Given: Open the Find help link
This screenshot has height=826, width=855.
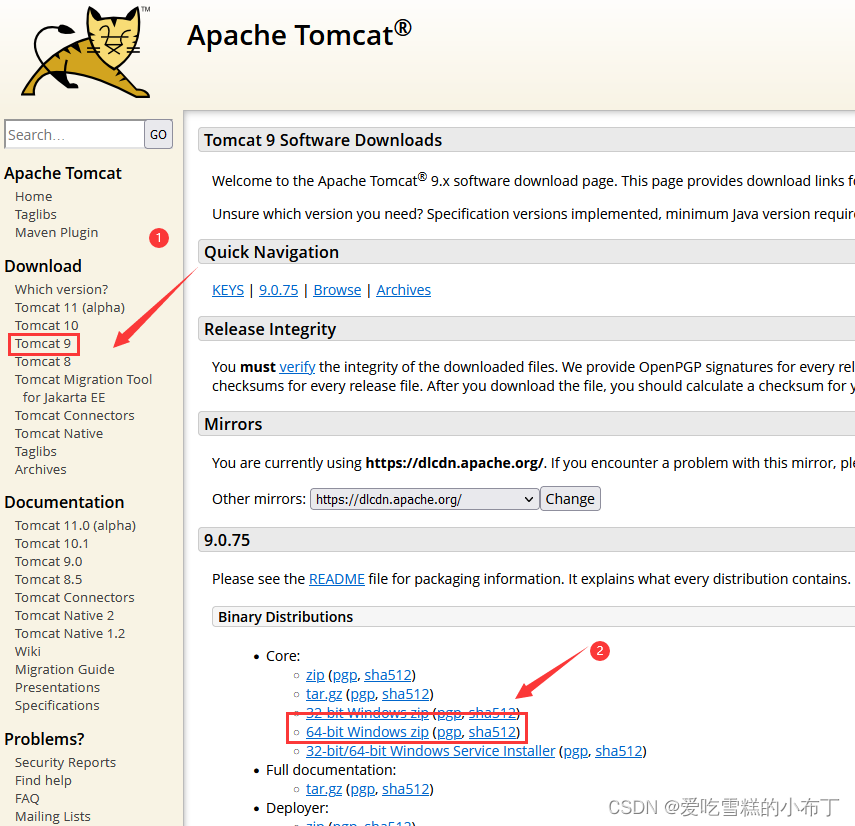Looking at the screenshot, I should pyautogui.click(x=43, y=780).
